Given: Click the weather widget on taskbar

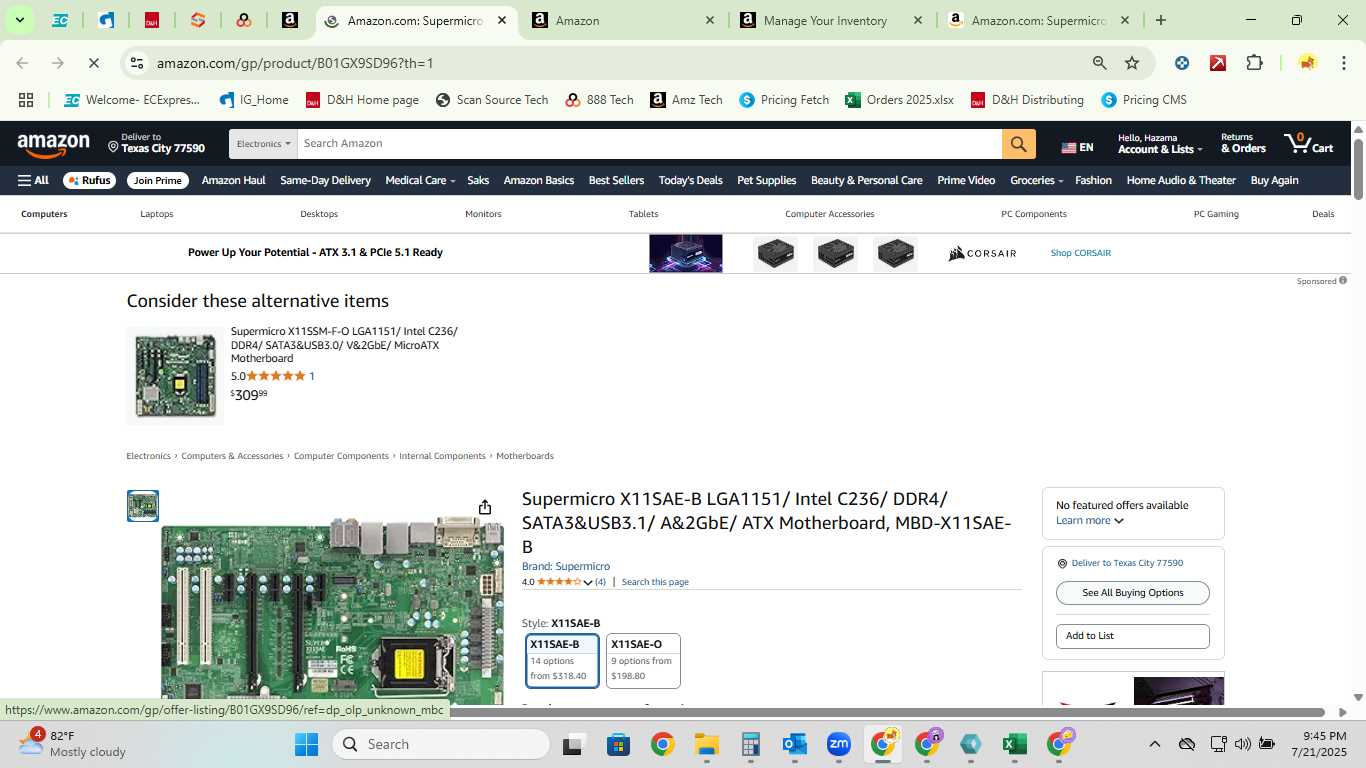Looking at the screenshot, I should point(72,743).
